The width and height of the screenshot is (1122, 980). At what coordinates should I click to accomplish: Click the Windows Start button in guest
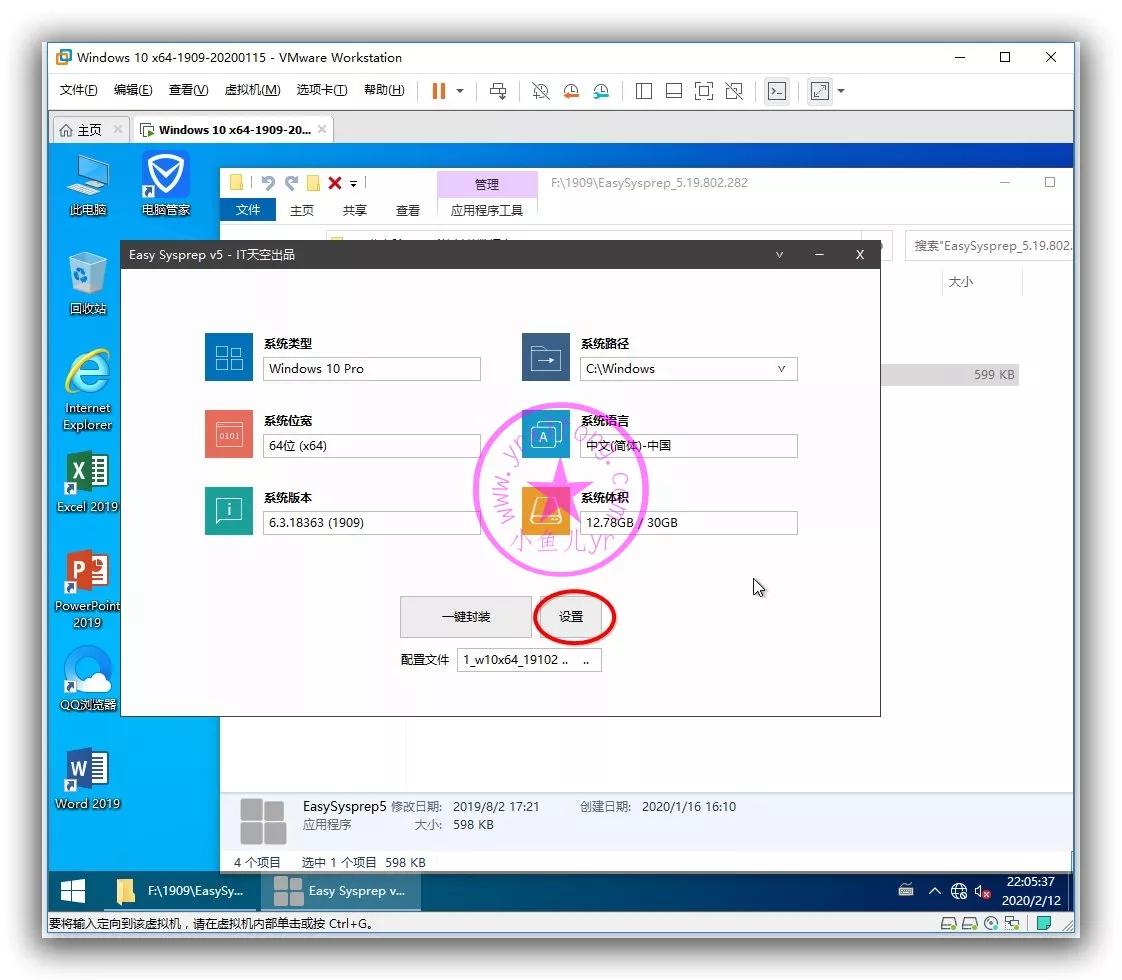[73, 890]
